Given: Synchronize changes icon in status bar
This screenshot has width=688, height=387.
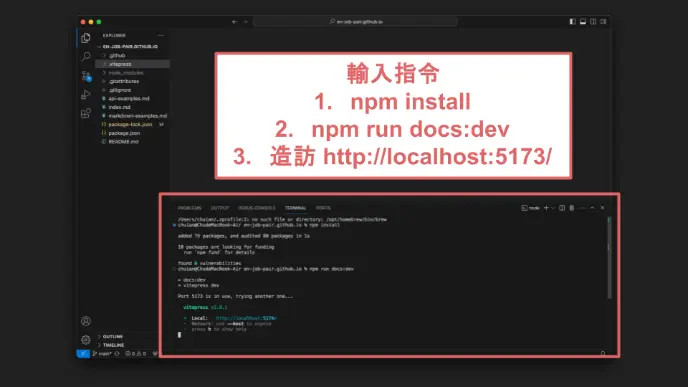Looking at the screenshot, I should click(117, 354).
